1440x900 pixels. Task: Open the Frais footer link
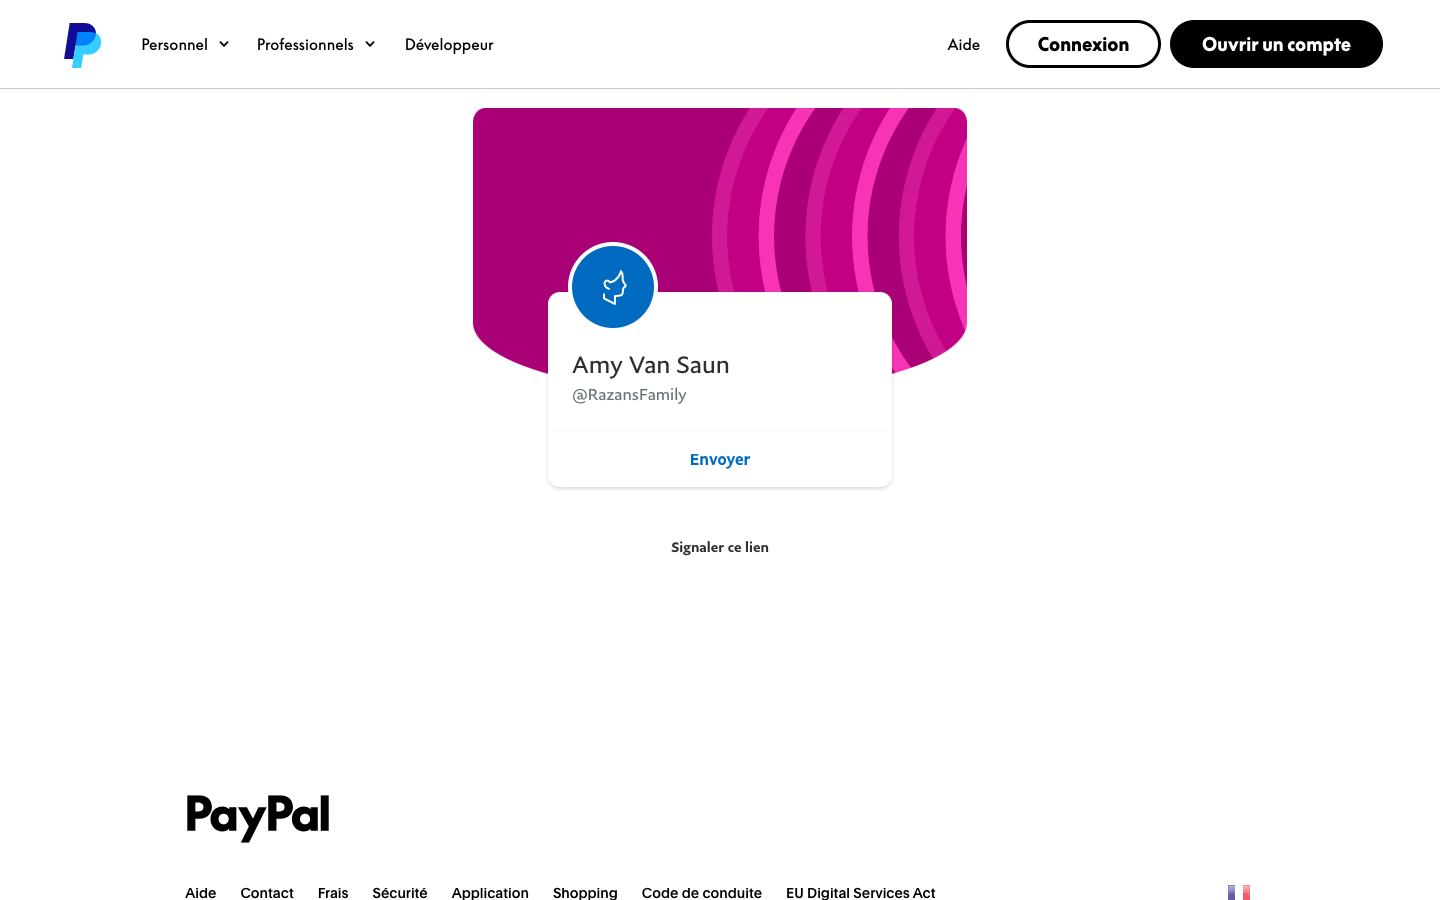[x=333, y=892]
